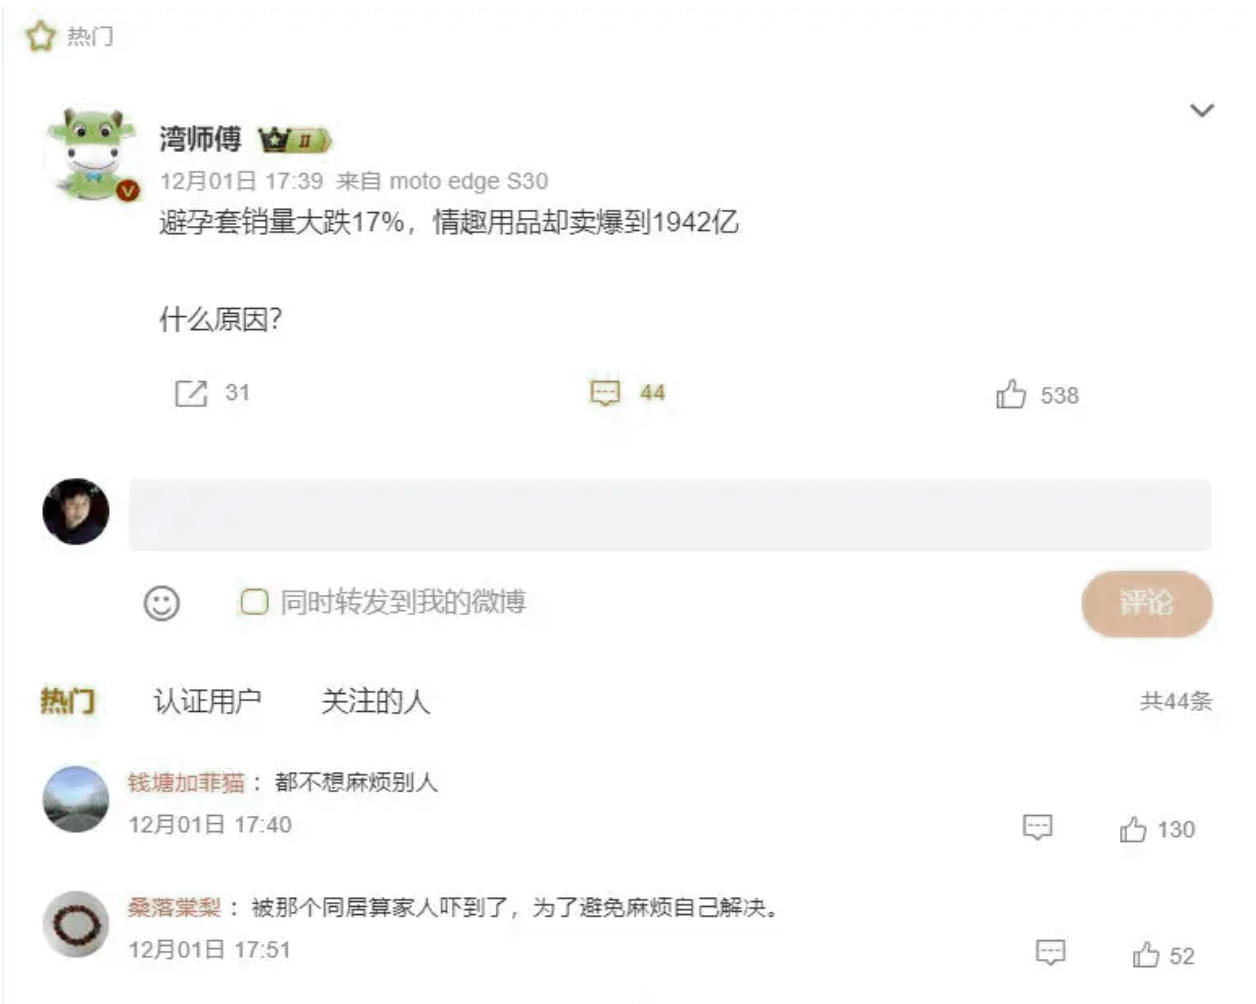
Task: Enable 同时转发到我的微博 checkbox
Action: point(254,602)
